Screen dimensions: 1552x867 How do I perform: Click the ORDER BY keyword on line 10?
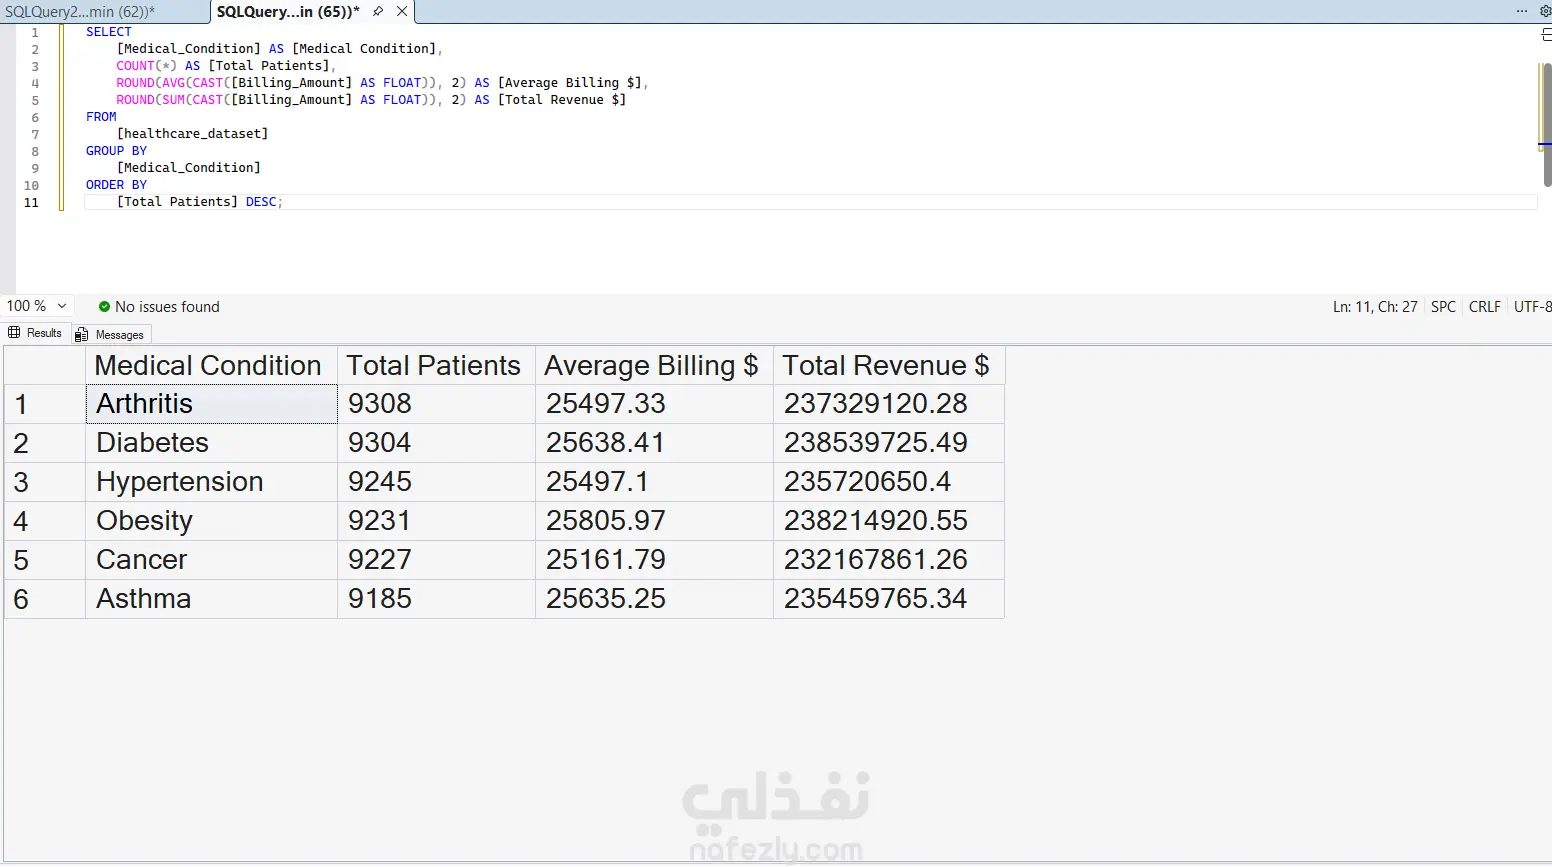click(116, 185)
